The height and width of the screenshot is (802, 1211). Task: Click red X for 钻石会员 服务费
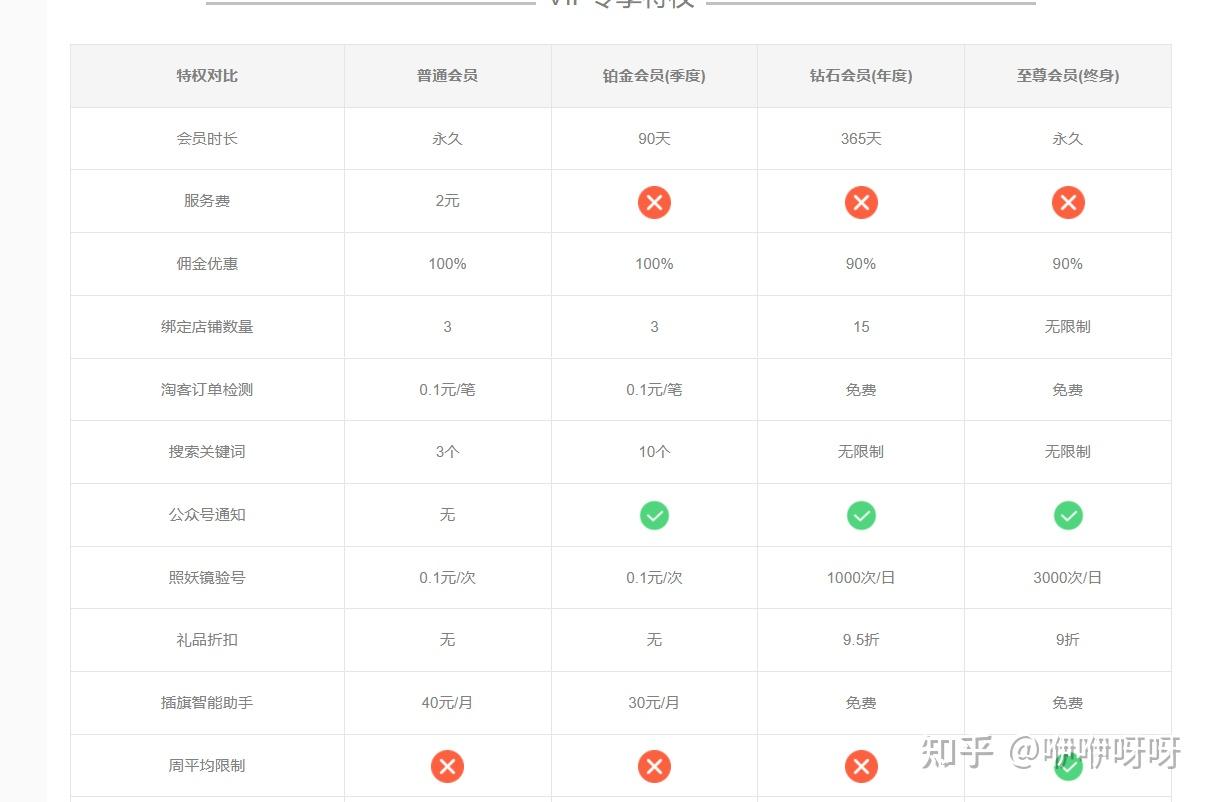pos(861,202)
